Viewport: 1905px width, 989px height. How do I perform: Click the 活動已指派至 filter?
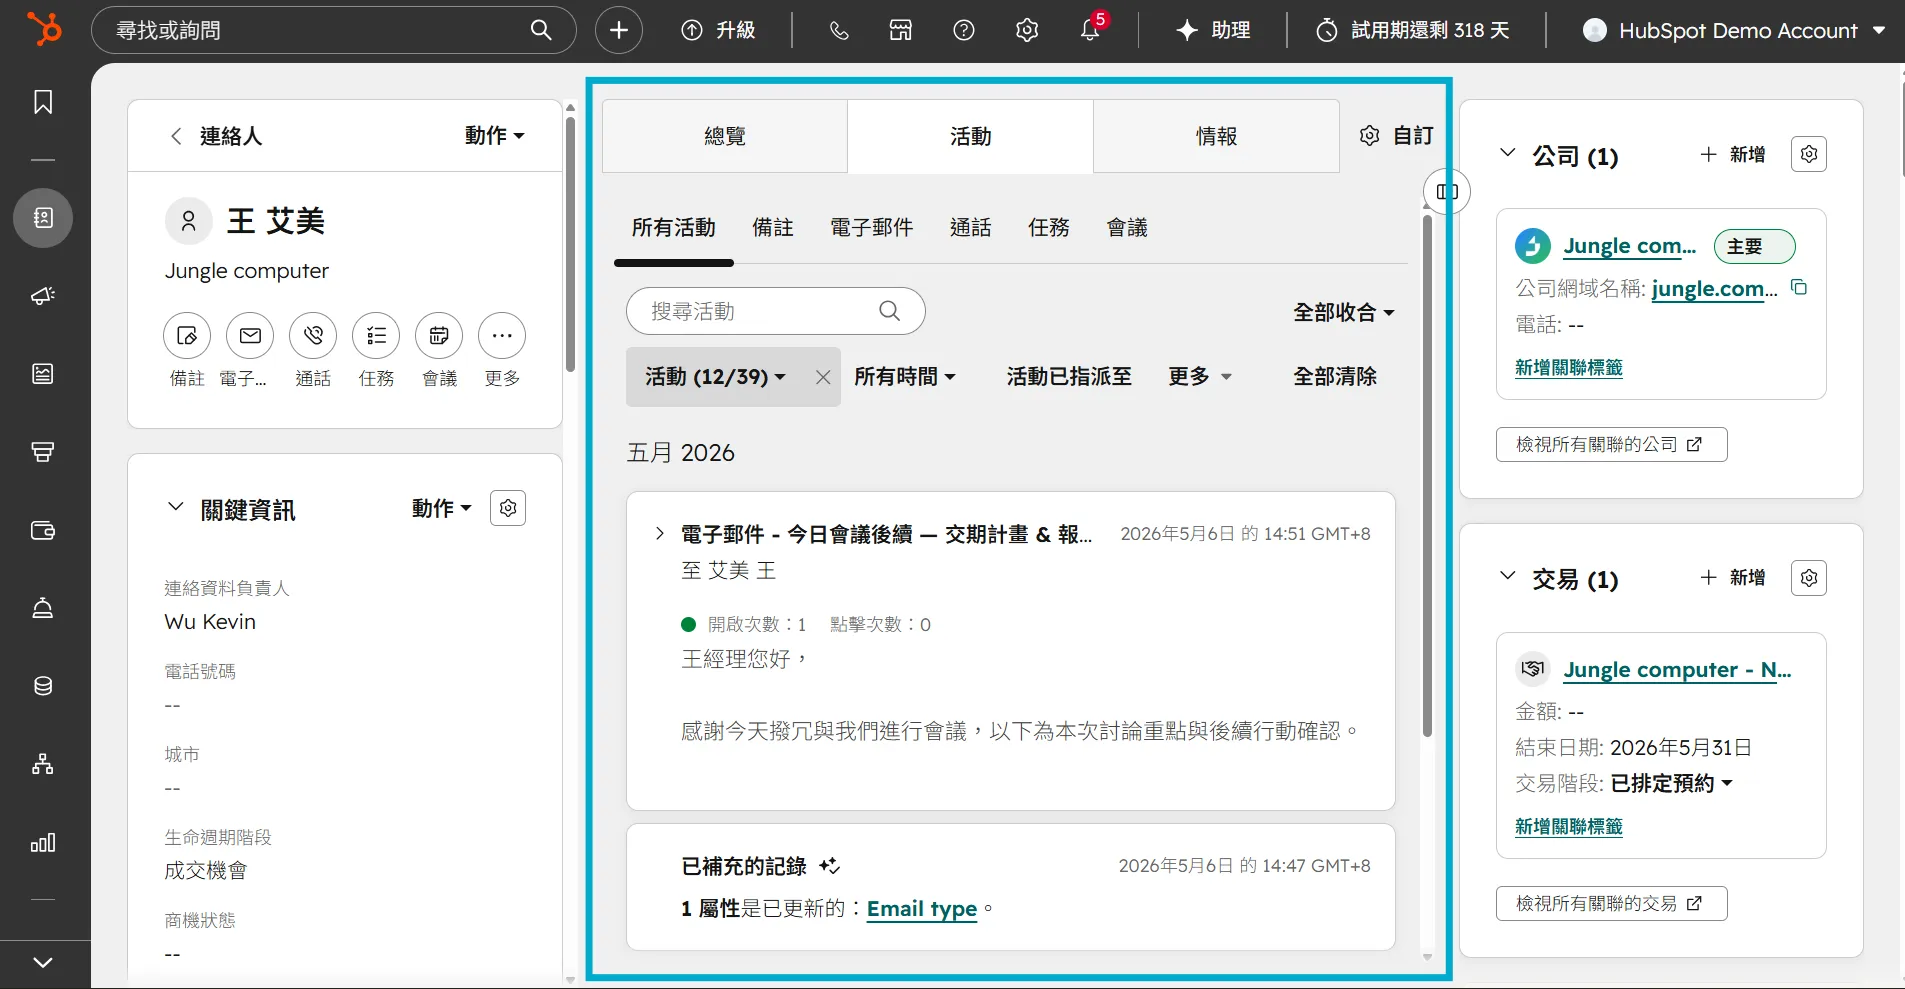[x=1069, y=376]
